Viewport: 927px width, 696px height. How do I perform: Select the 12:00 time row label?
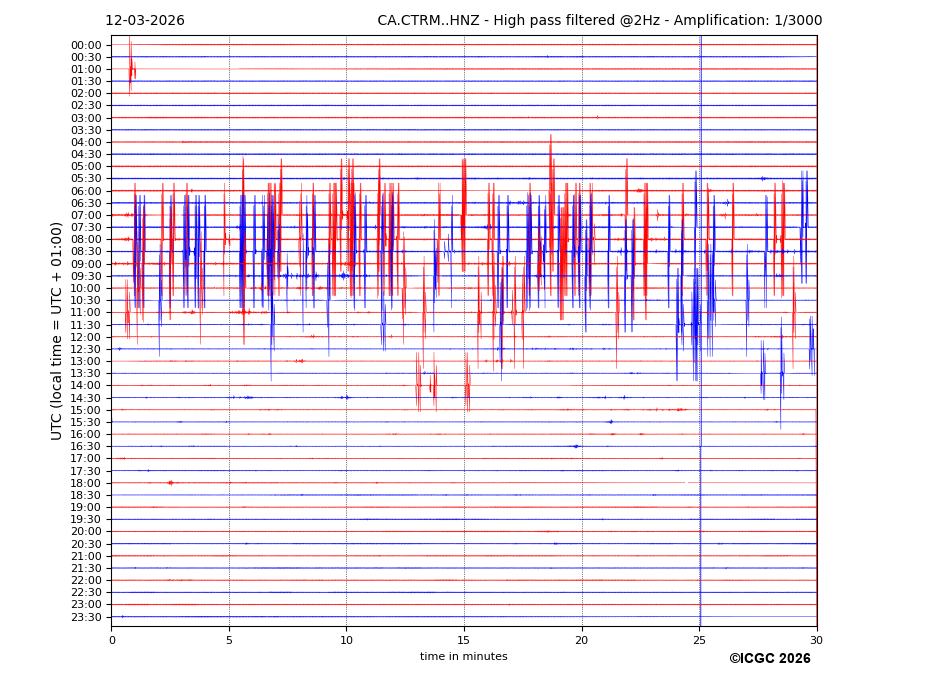pyautogui.click(x=86, y=337)
